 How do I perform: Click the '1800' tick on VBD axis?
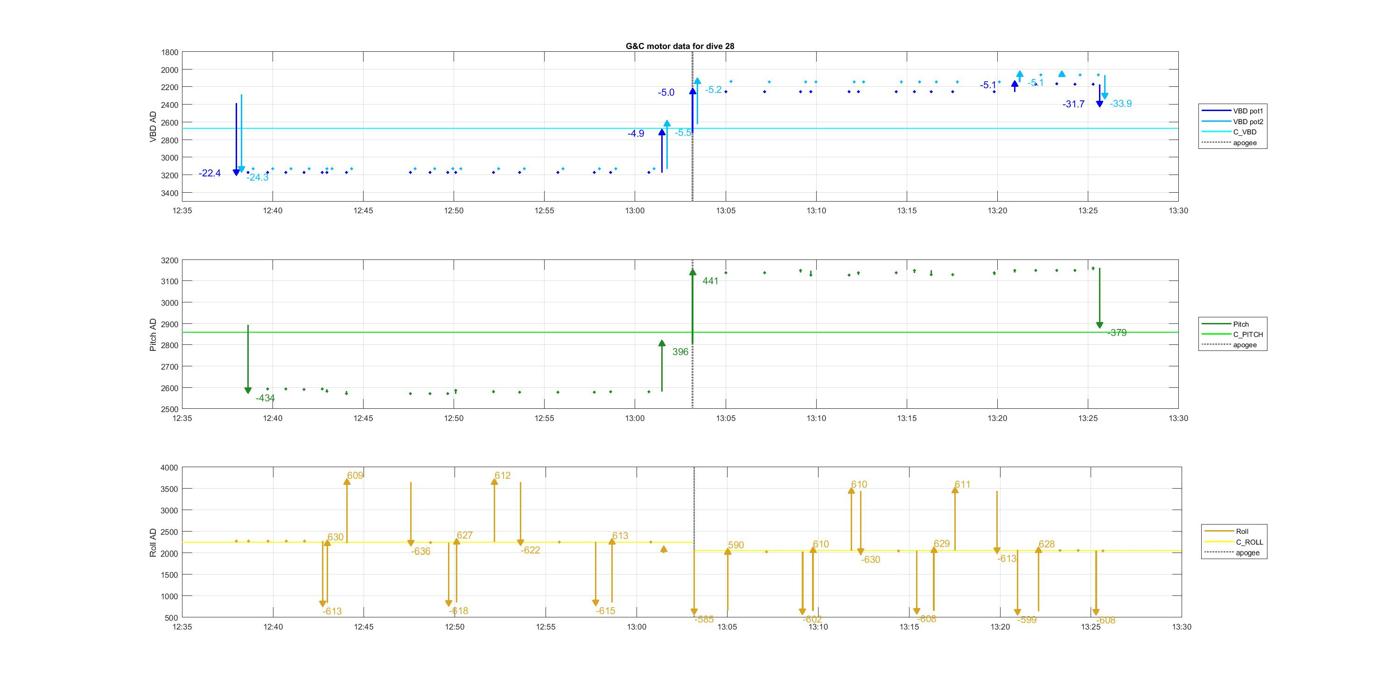tap(170, 52)
